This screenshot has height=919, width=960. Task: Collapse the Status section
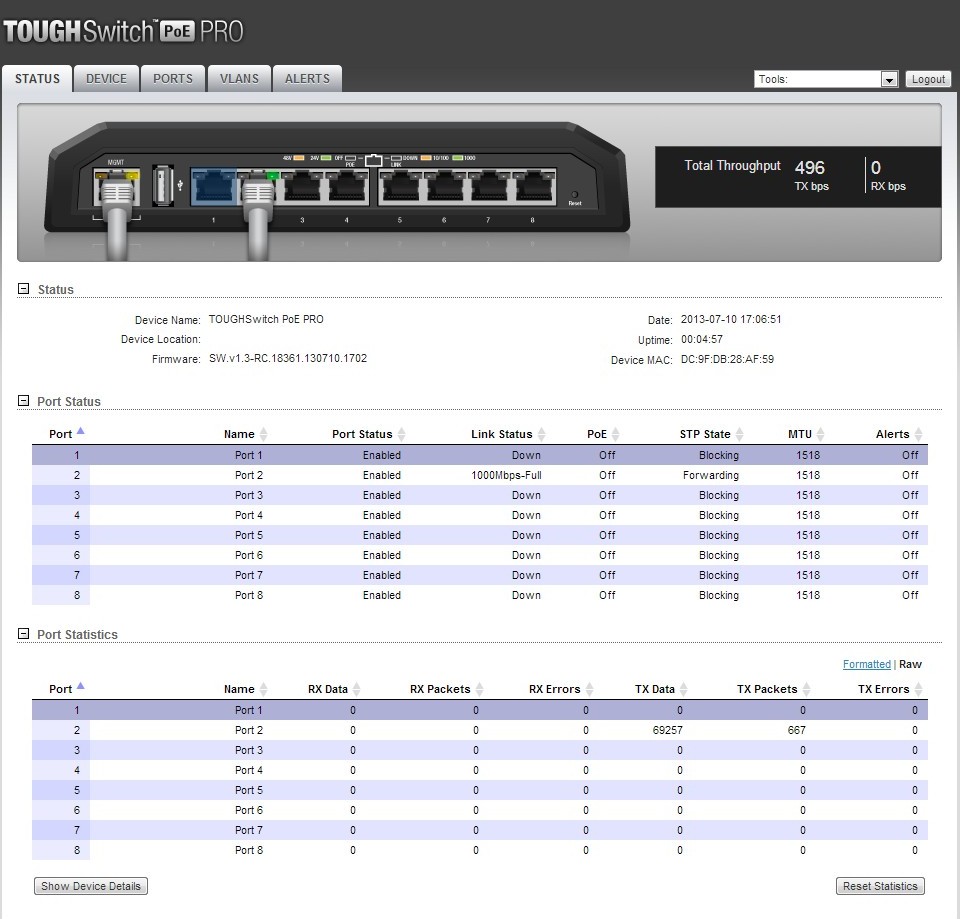[x=23, y=288]
